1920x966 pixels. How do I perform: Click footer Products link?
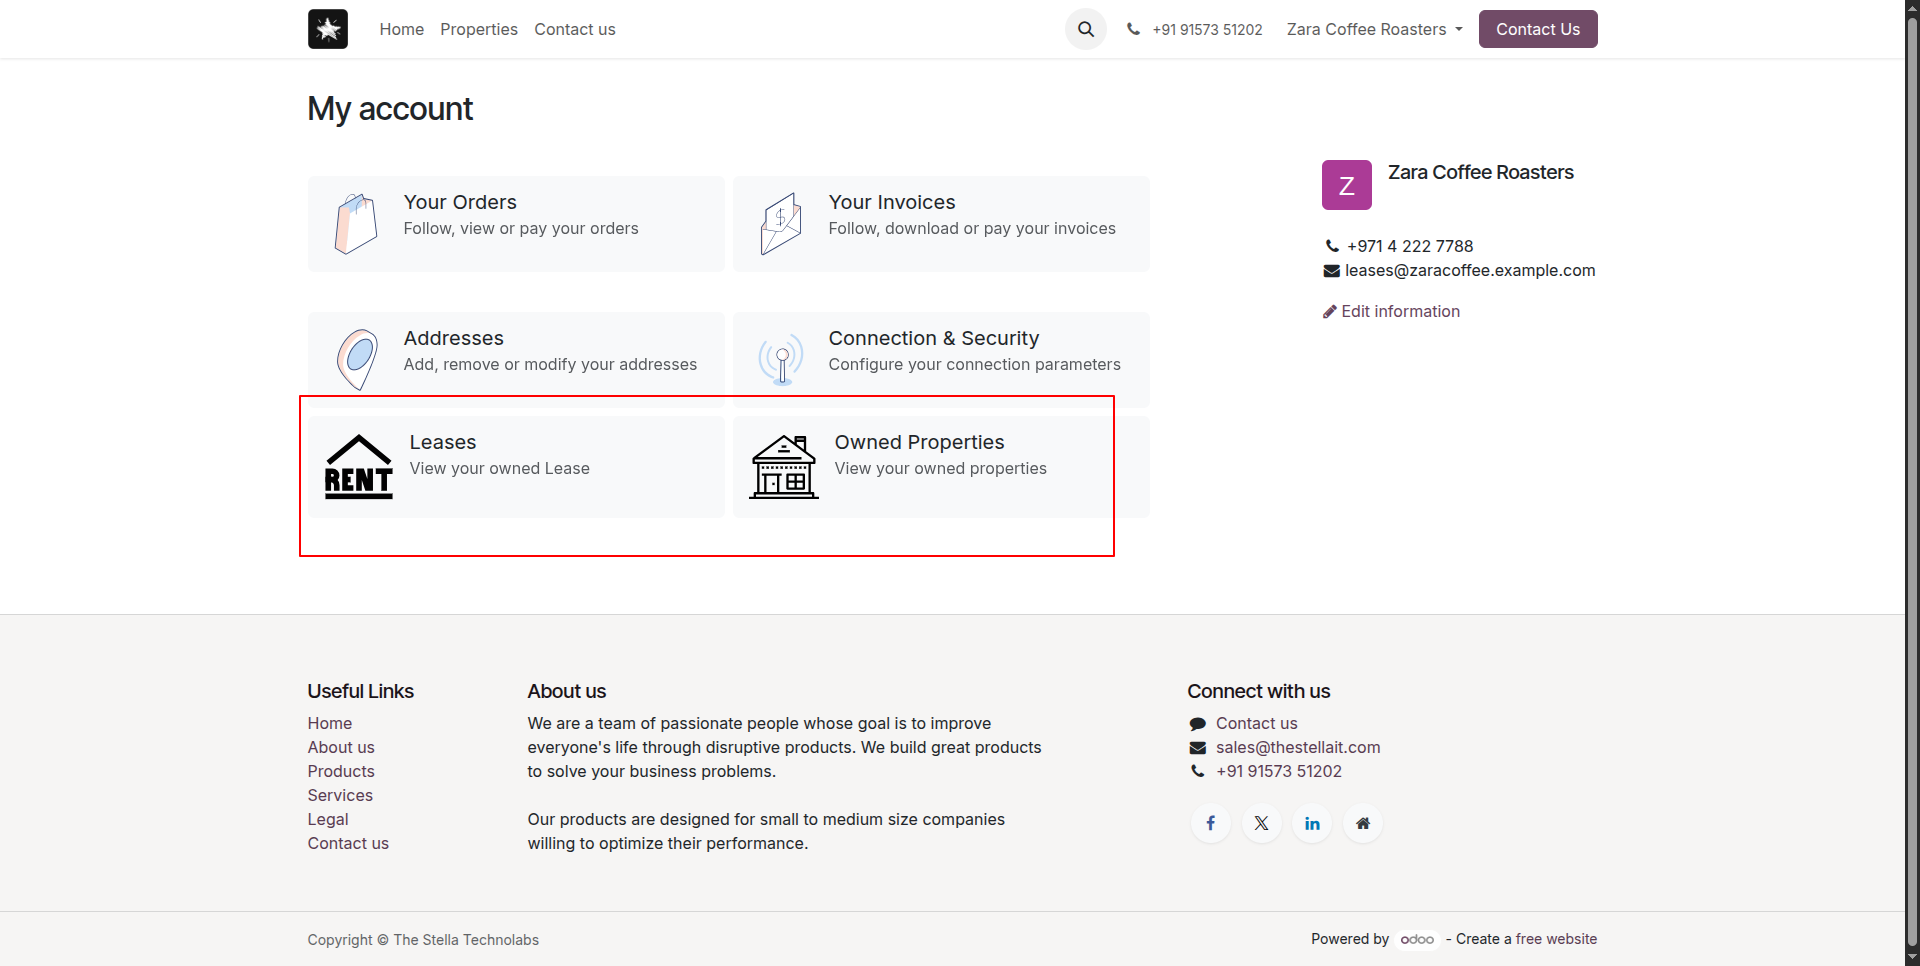(x=341, y=771)
